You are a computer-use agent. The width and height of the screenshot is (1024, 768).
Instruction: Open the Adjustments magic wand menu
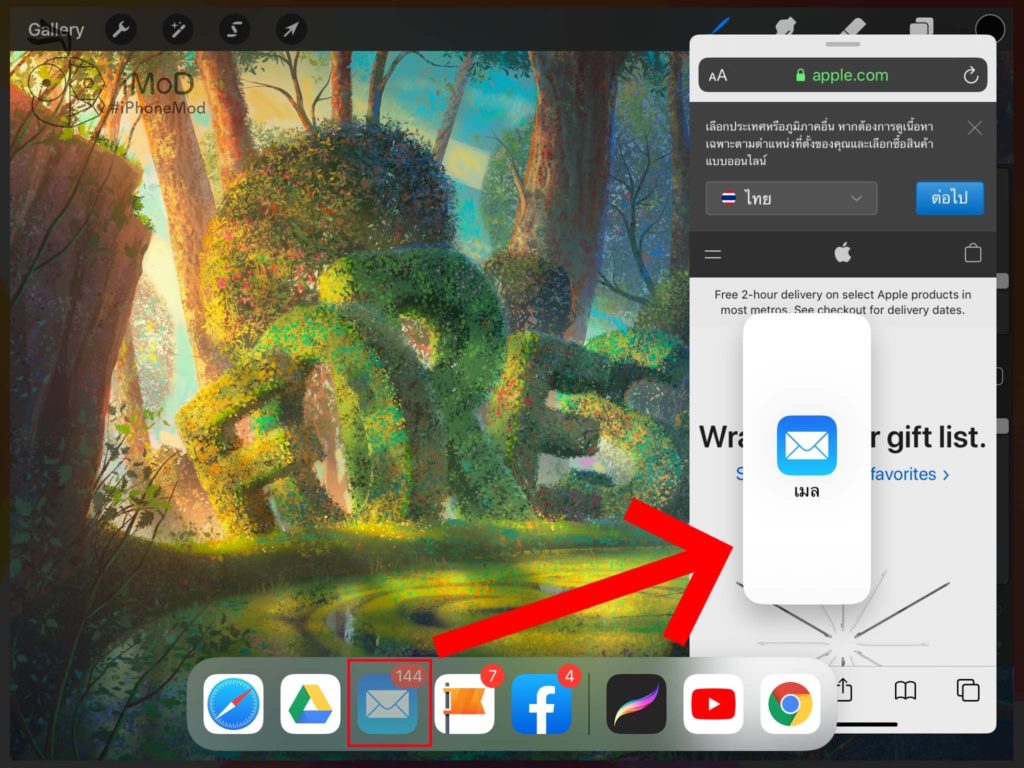pyautogui.click(x=177, y=29)
